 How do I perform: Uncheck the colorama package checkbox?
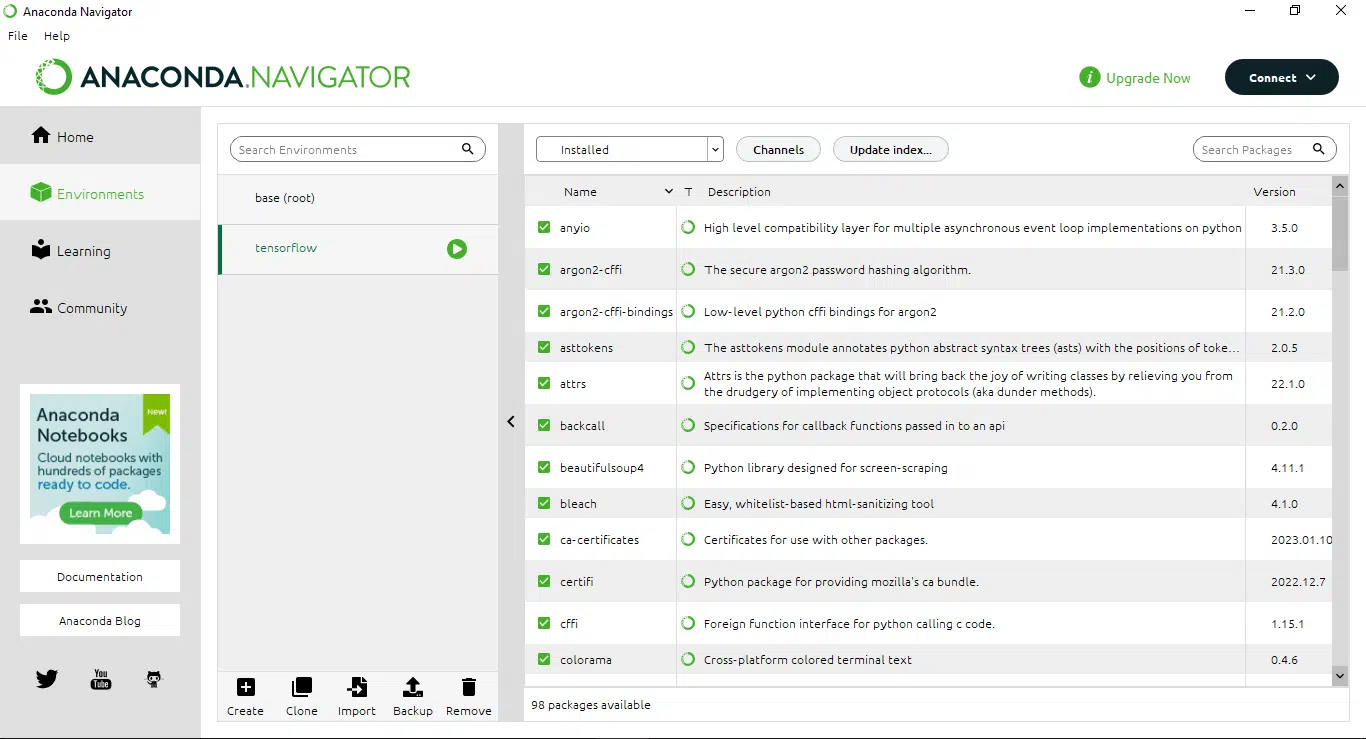click(544, 659)
